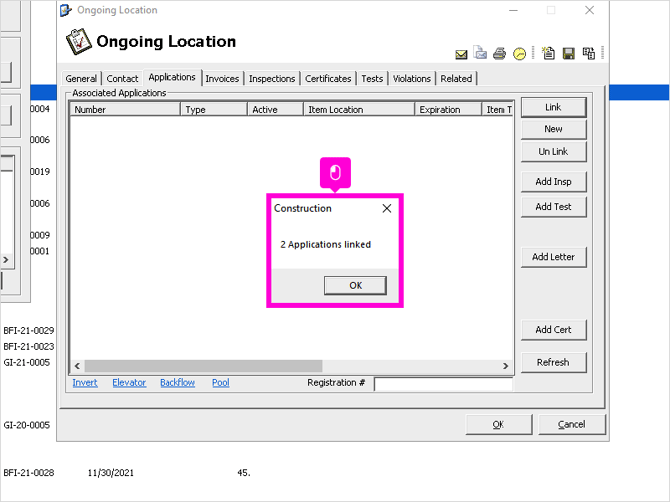Switch to the Certificates tab
The image size is (670, 502).
(328, 79)
